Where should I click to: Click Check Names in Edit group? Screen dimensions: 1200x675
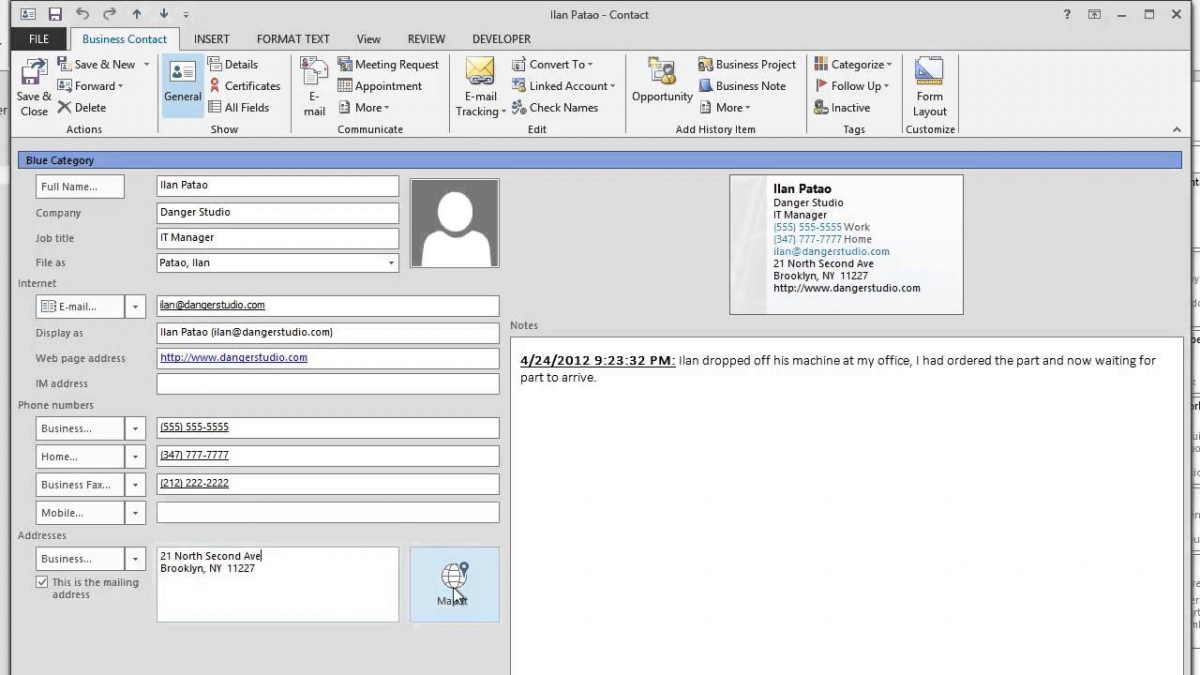pyautogui.click(x=555, y=108)
